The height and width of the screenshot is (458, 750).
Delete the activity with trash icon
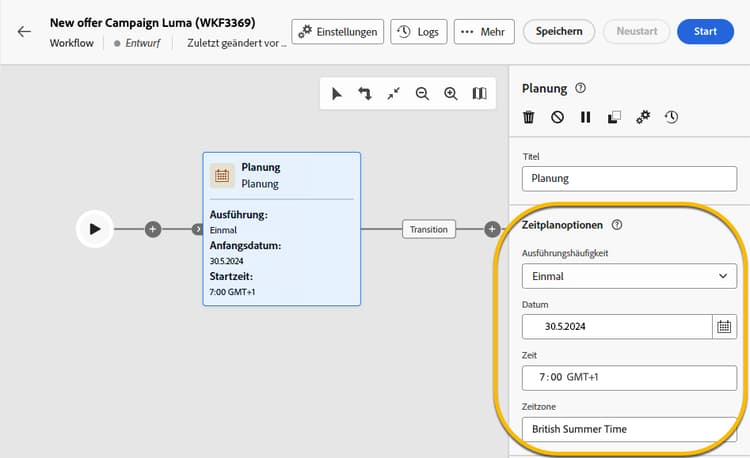coord(529,117)
